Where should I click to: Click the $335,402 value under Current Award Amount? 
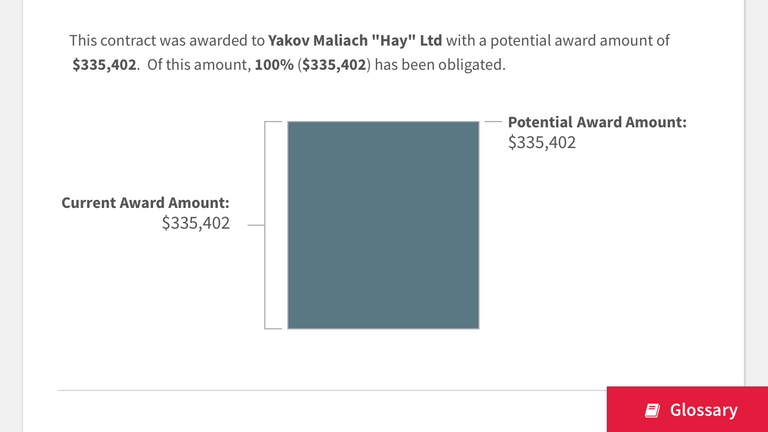(196, 224)
